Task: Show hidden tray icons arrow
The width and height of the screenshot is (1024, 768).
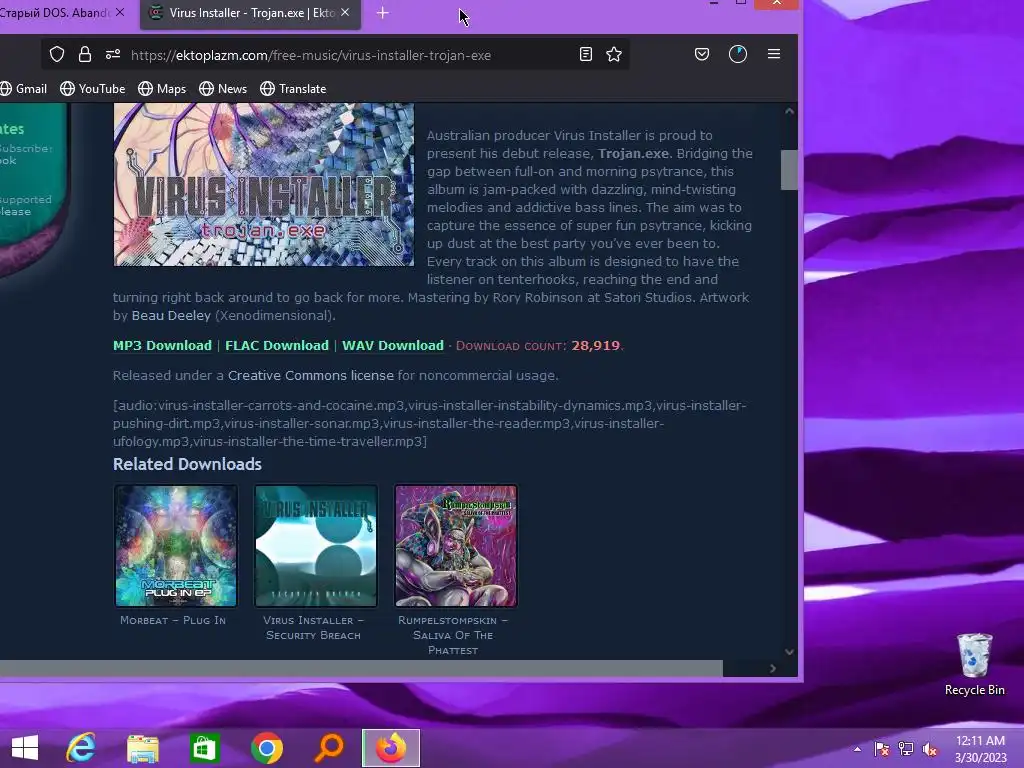Action: 857,749
